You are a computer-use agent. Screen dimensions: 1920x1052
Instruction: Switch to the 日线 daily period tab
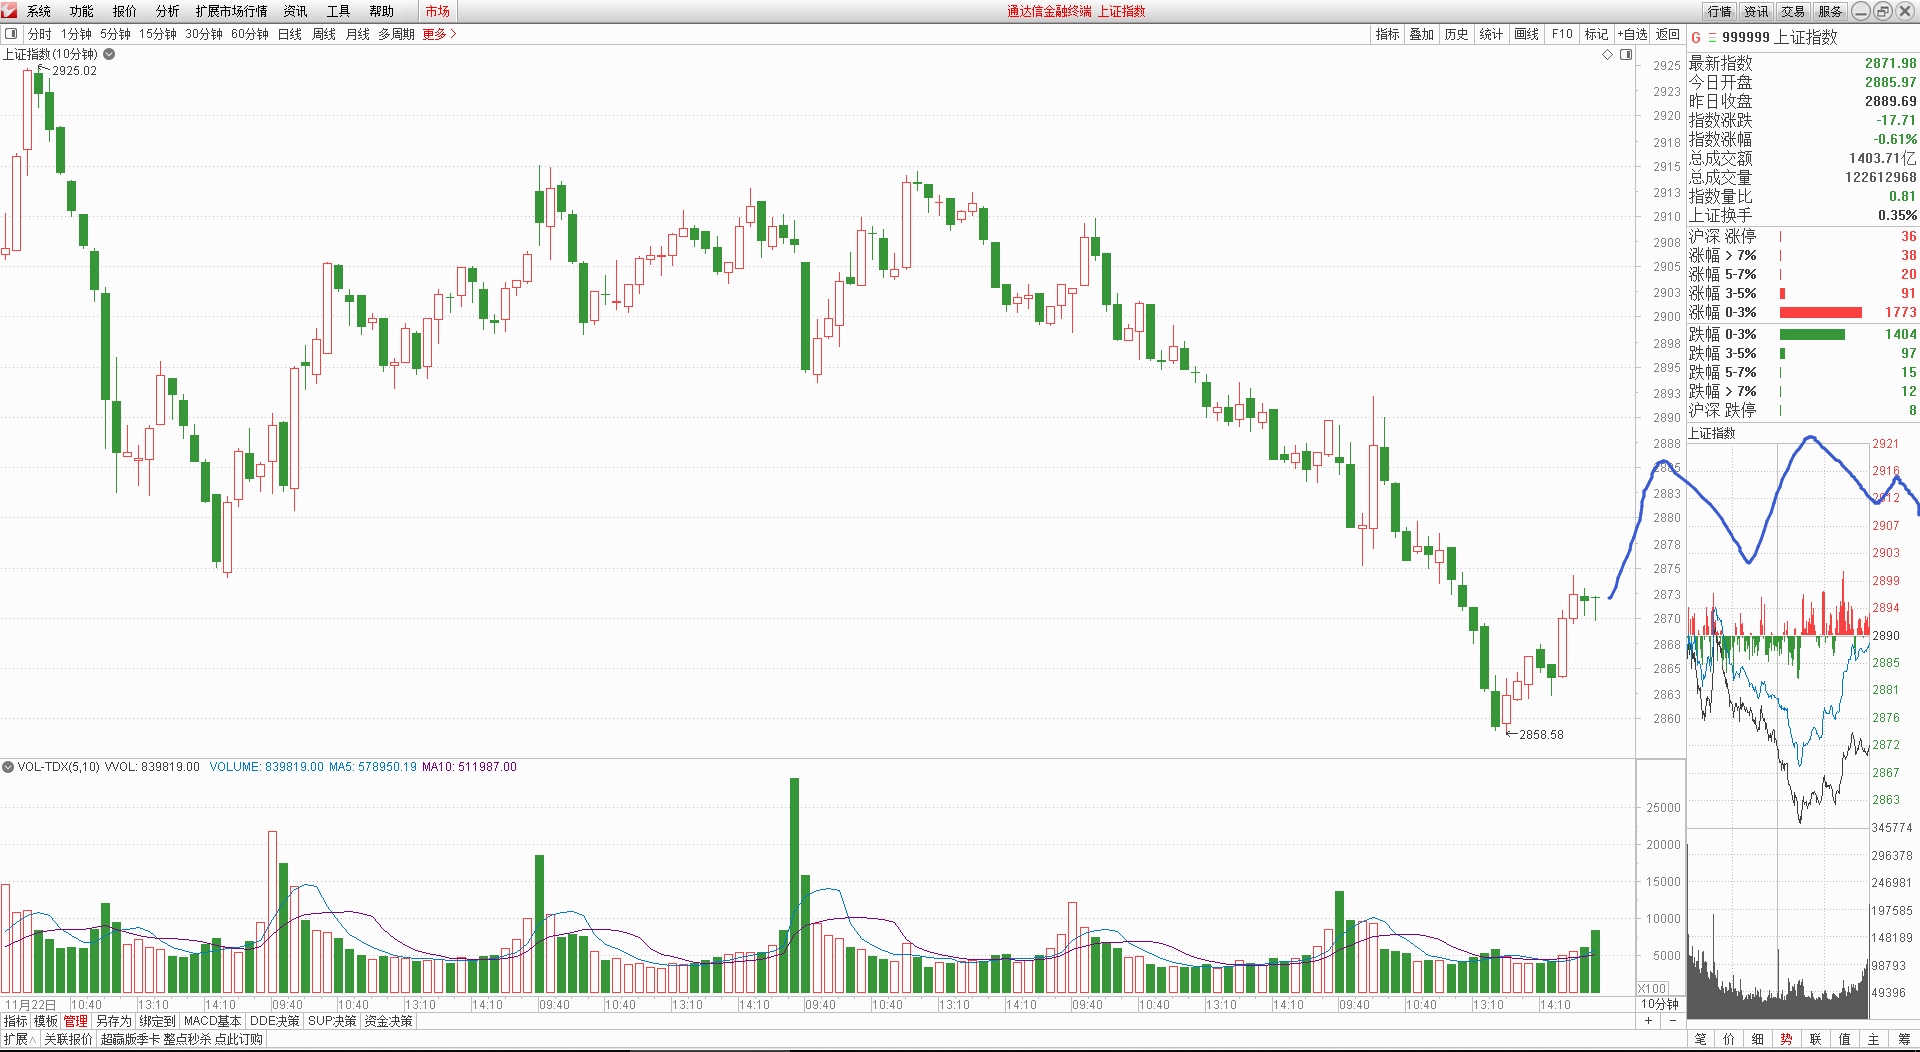point(289,34)
